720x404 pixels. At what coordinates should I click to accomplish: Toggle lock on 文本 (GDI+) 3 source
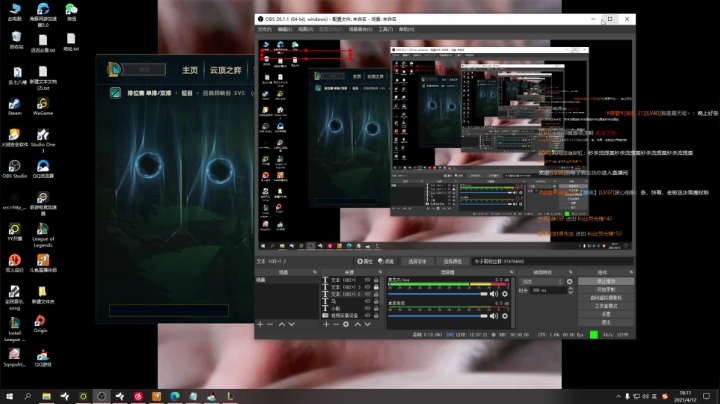coord(376,287)
